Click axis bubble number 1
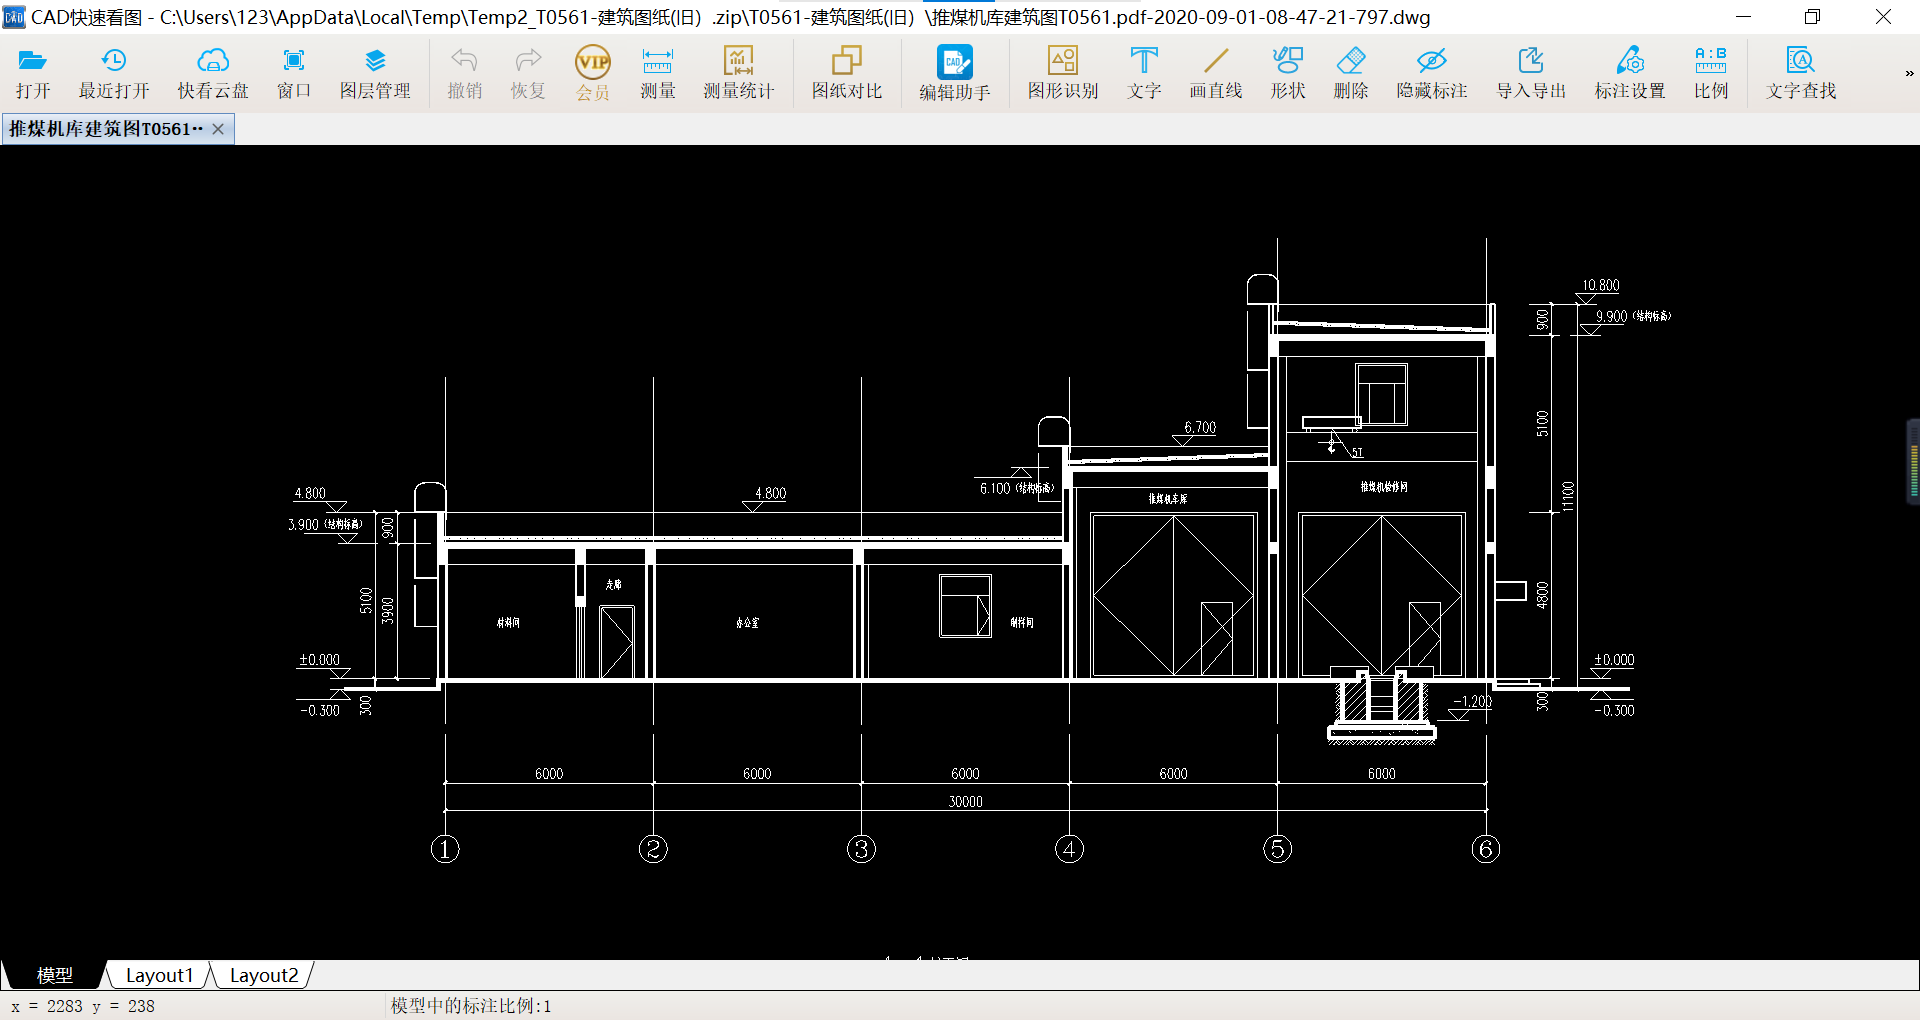This screenshot has width=1920, height=1020. click(x=445, y=849)
